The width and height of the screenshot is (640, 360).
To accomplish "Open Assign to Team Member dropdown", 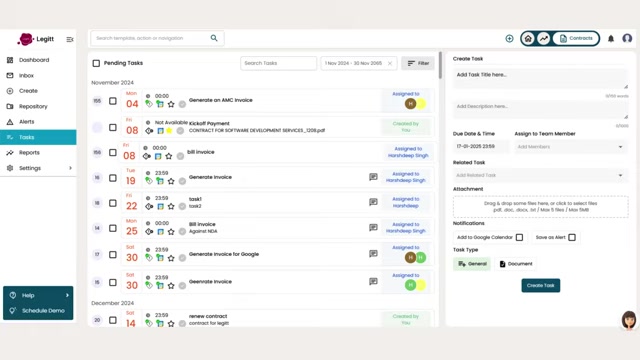I will pyautogui.click(x=570, y=147).
